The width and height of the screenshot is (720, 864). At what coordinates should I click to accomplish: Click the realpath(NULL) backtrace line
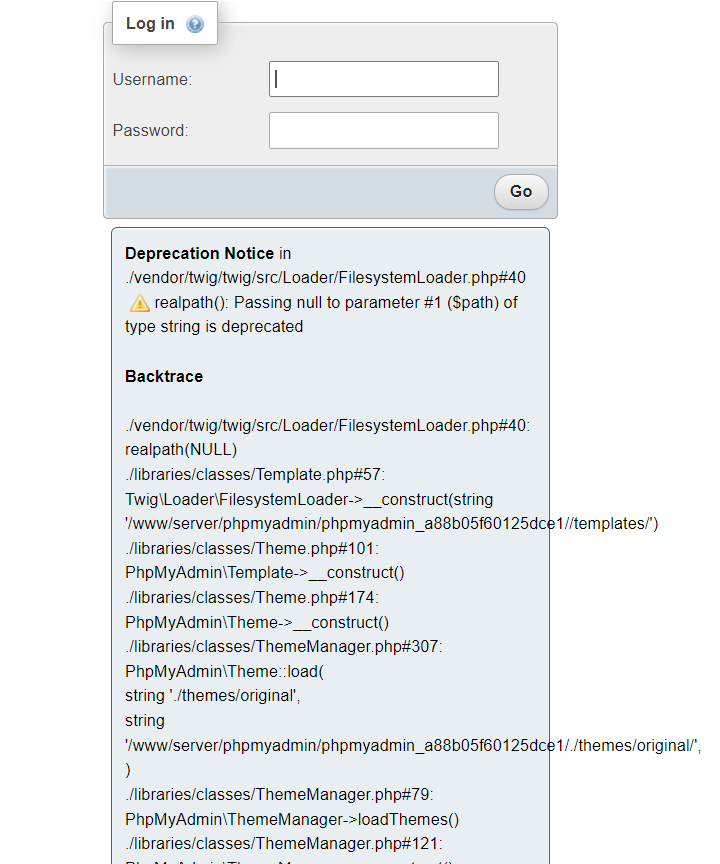tap(181, 449)
